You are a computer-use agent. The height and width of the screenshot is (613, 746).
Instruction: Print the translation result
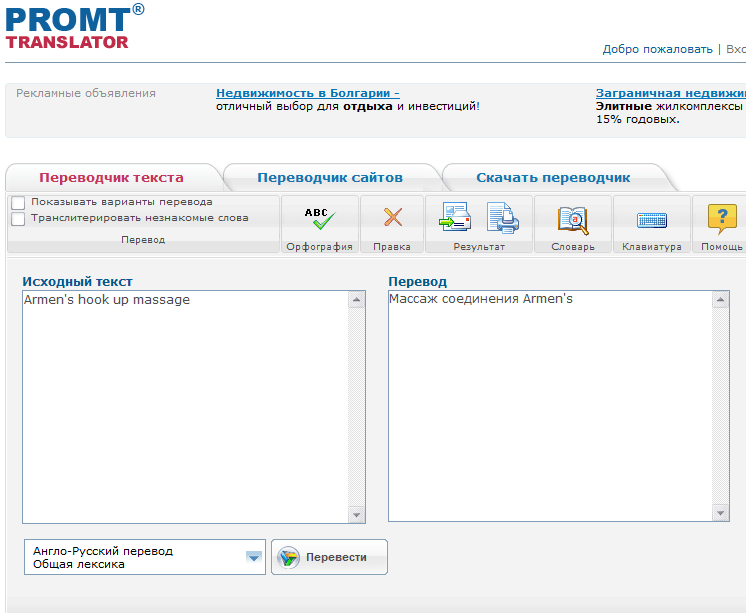[502, 217]
